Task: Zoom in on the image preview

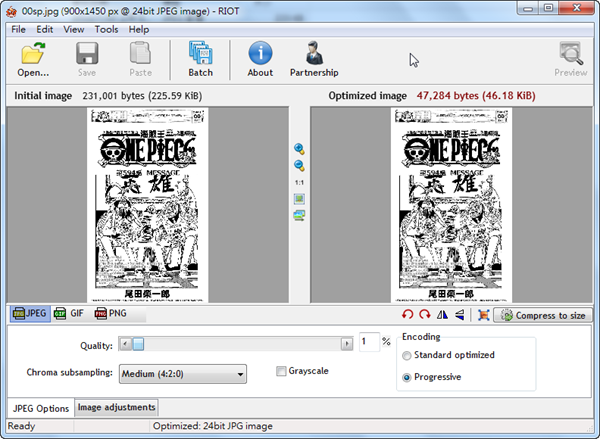Action: (x=299, y=149)
